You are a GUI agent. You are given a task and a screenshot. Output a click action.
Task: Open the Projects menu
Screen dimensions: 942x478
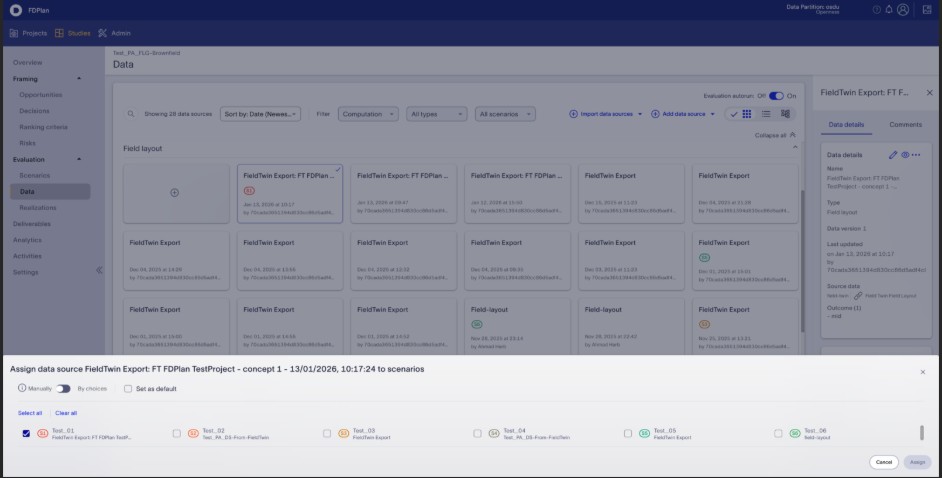(28, 33)
